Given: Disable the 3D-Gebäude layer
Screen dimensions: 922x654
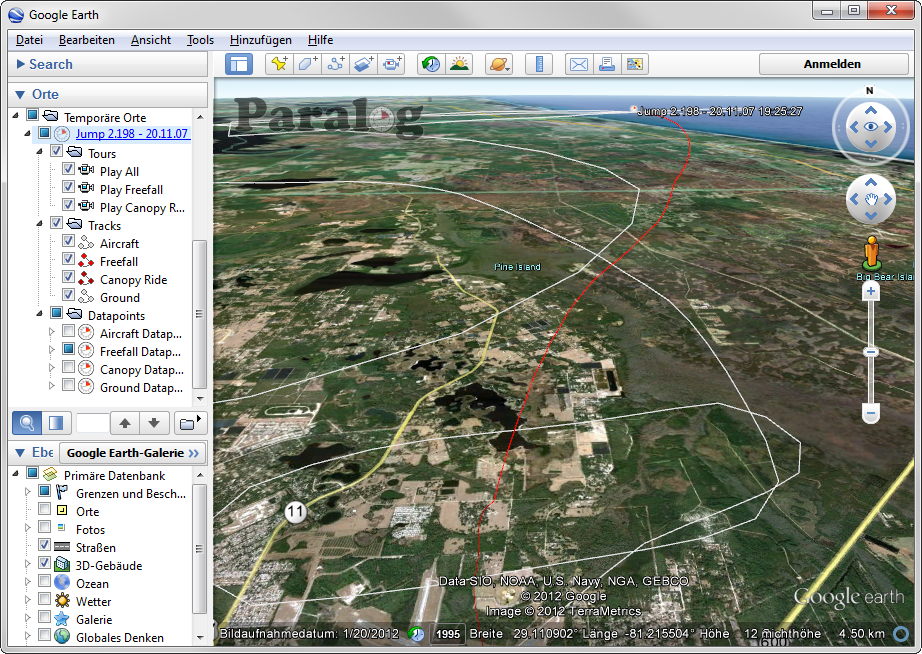Looking at the screenshot, I should tap(44, 564).
